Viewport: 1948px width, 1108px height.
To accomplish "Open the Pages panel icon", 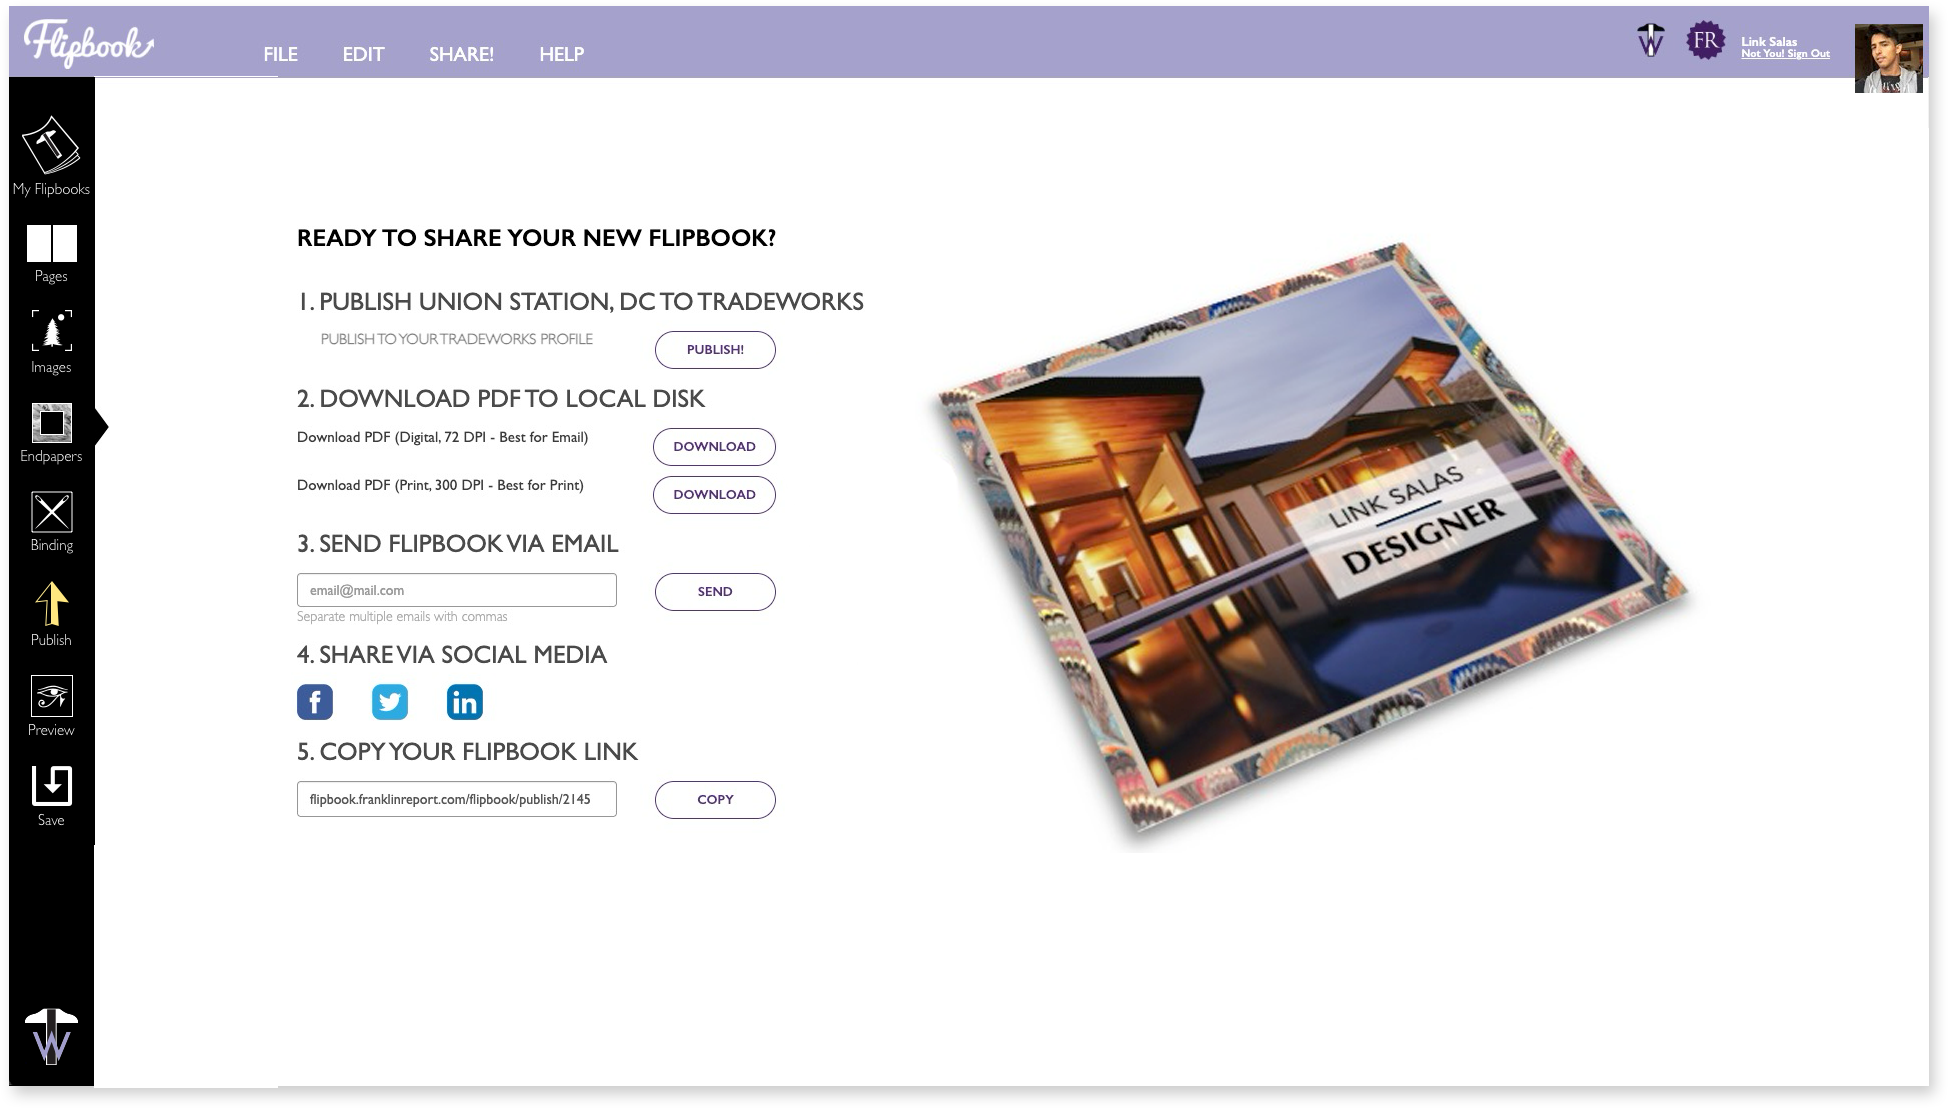I will 51,244.
